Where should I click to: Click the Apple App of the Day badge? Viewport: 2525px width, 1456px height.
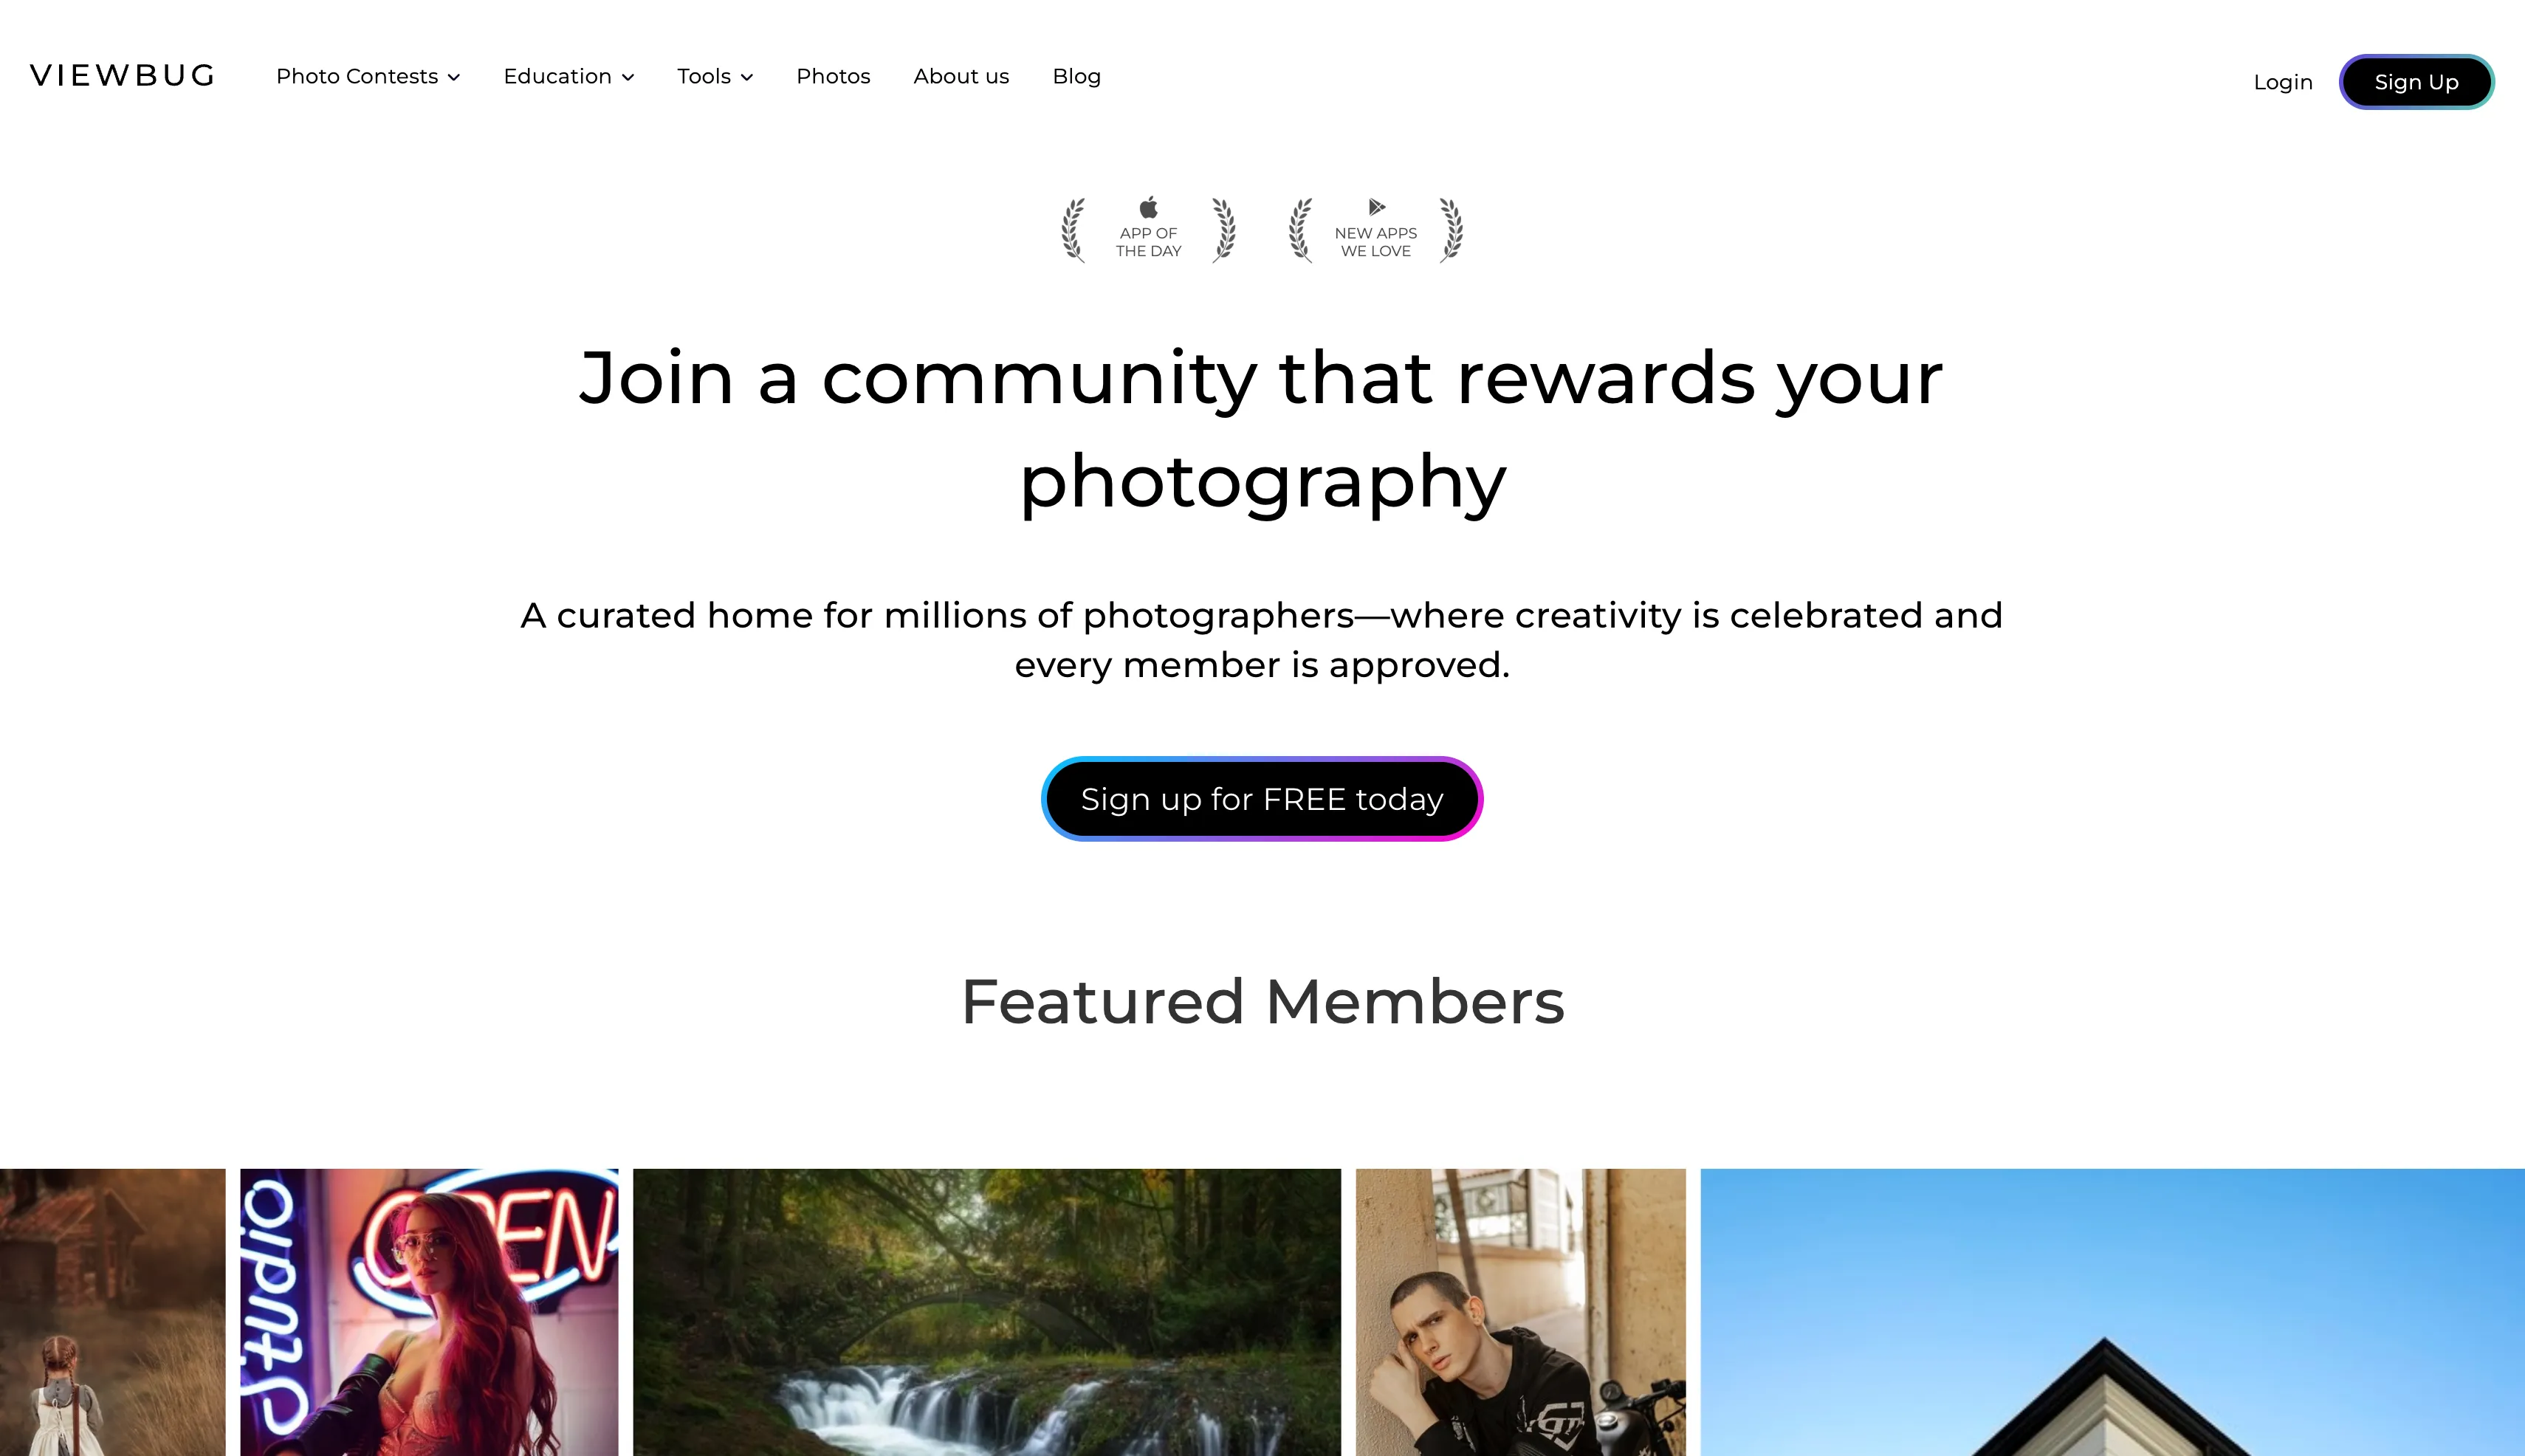pyautogui.click(x=1148, y=230)
